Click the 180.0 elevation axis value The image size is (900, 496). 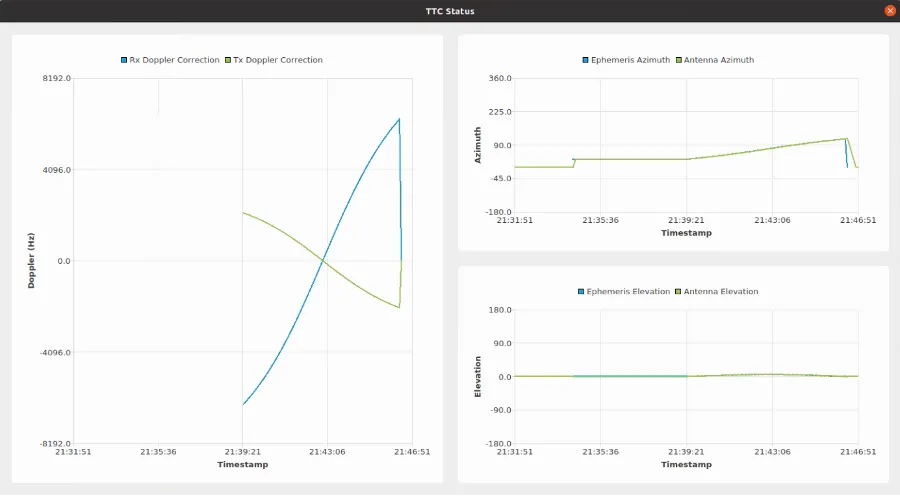500,310
